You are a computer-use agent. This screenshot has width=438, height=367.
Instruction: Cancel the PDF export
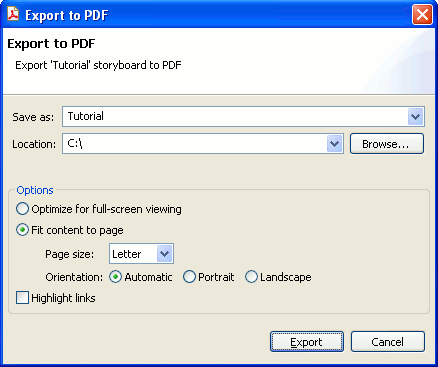click(388, 342)
